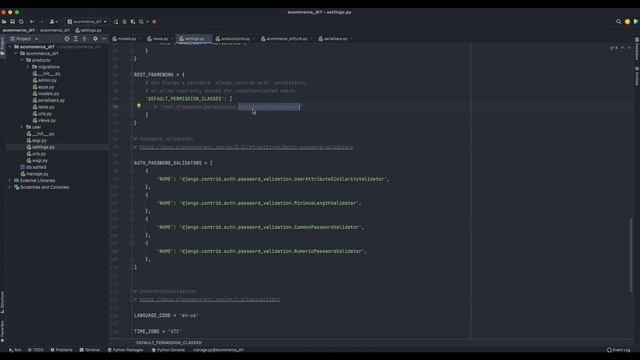Click the yellow avatar icon top right

627,22
